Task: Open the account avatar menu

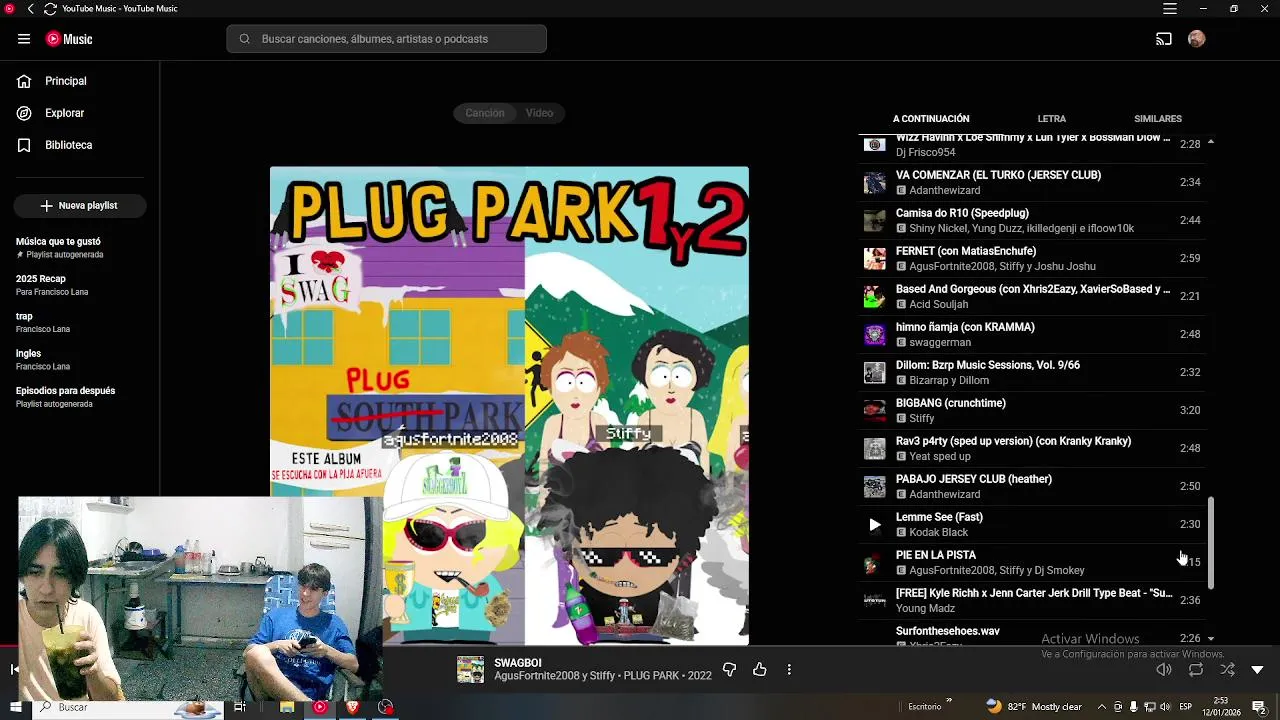Action: click(1197, 39)
